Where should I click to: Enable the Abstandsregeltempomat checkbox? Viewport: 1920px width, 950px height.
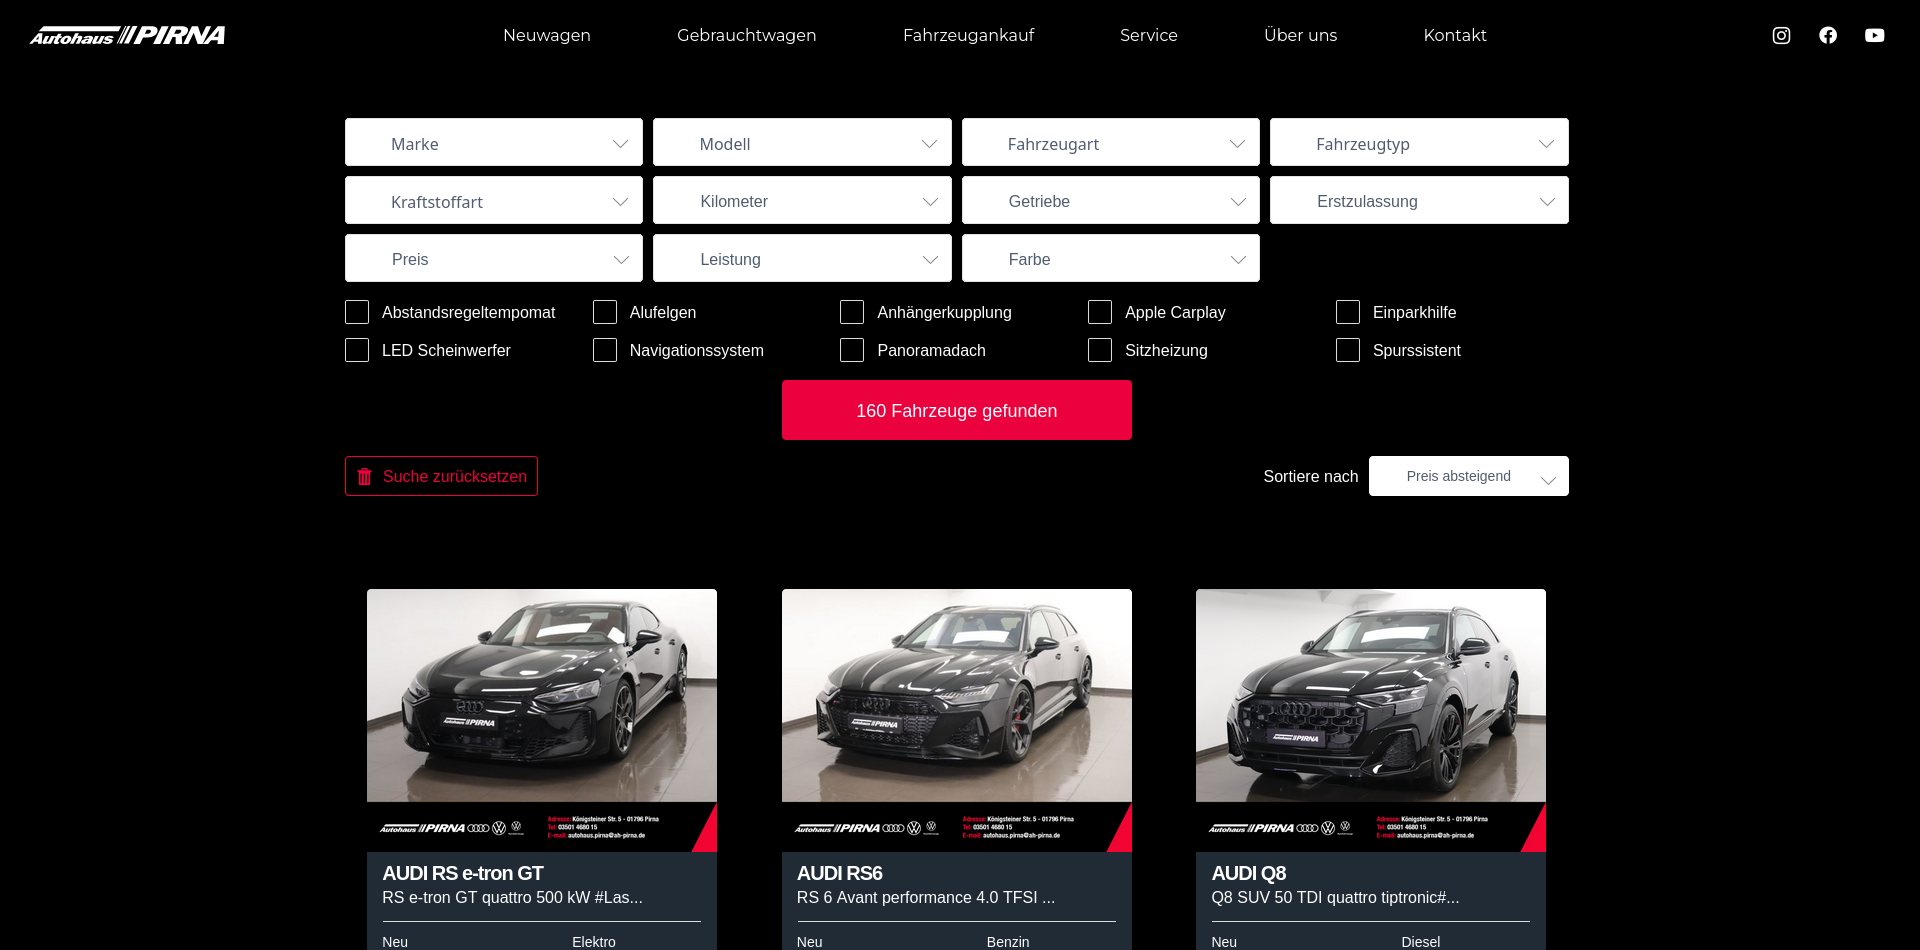pos(357,312)
